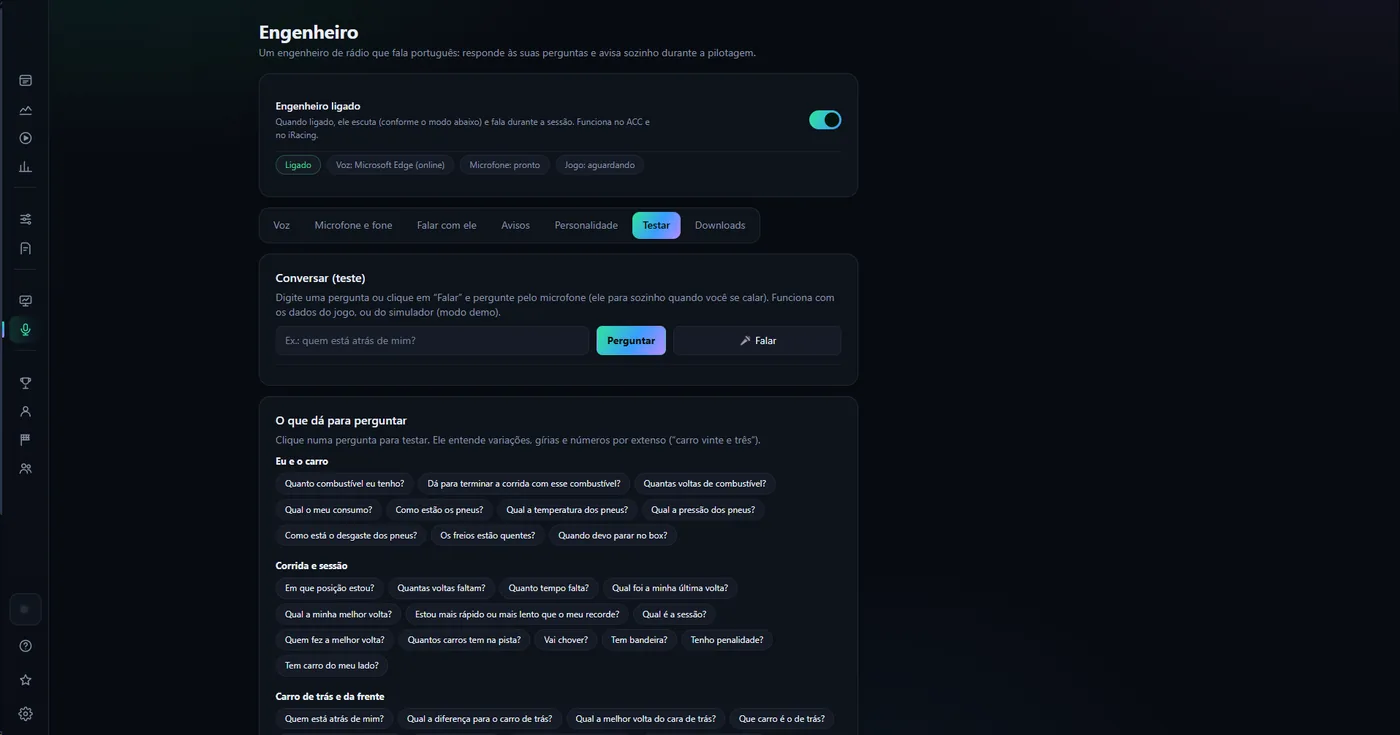Test question Como estão os pneus?

pyautogui.click(x=439, y=510)
